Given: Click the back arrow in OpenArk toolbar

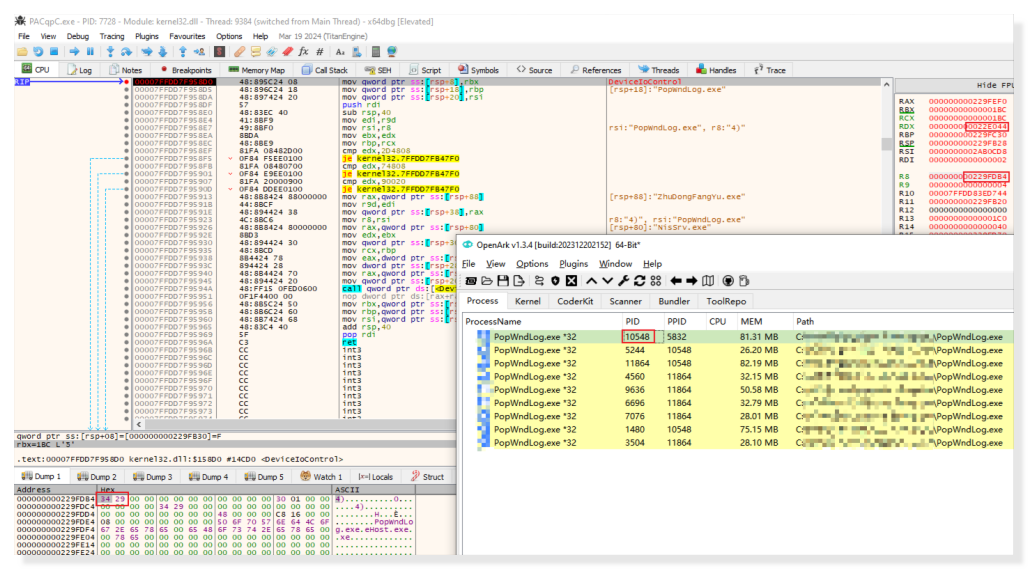Looking at the screenshot, I should 677,281.
